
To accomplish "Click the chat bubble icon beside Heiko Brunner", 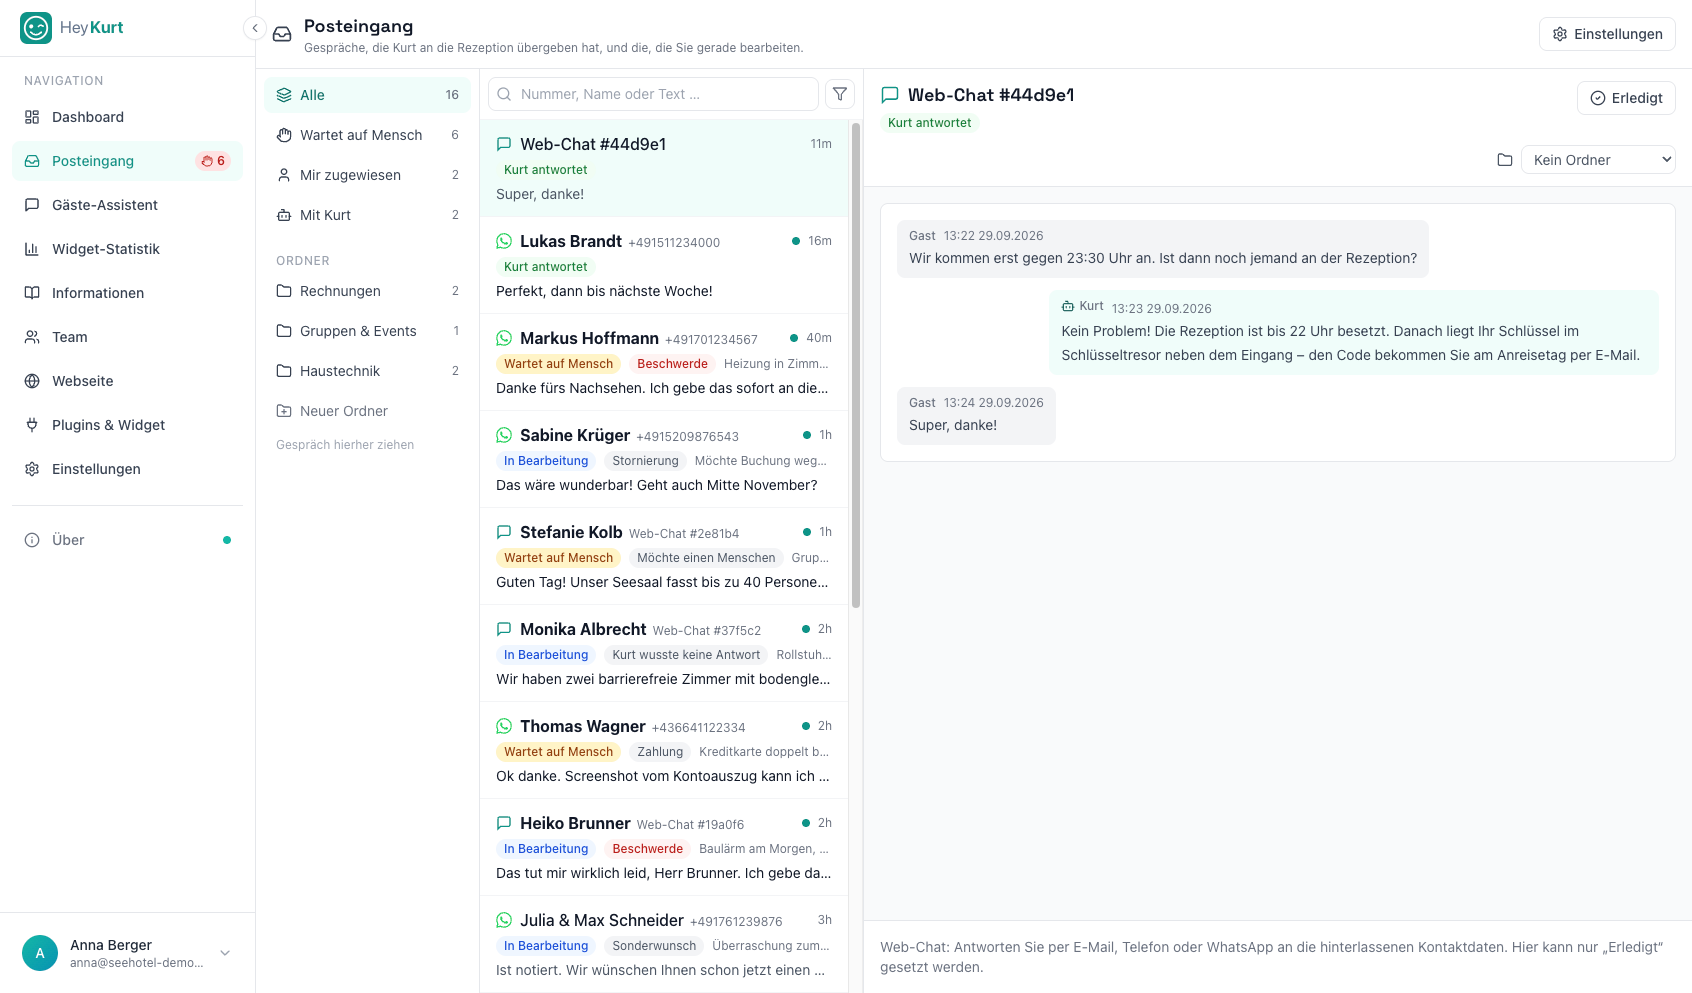I will 504,823.
